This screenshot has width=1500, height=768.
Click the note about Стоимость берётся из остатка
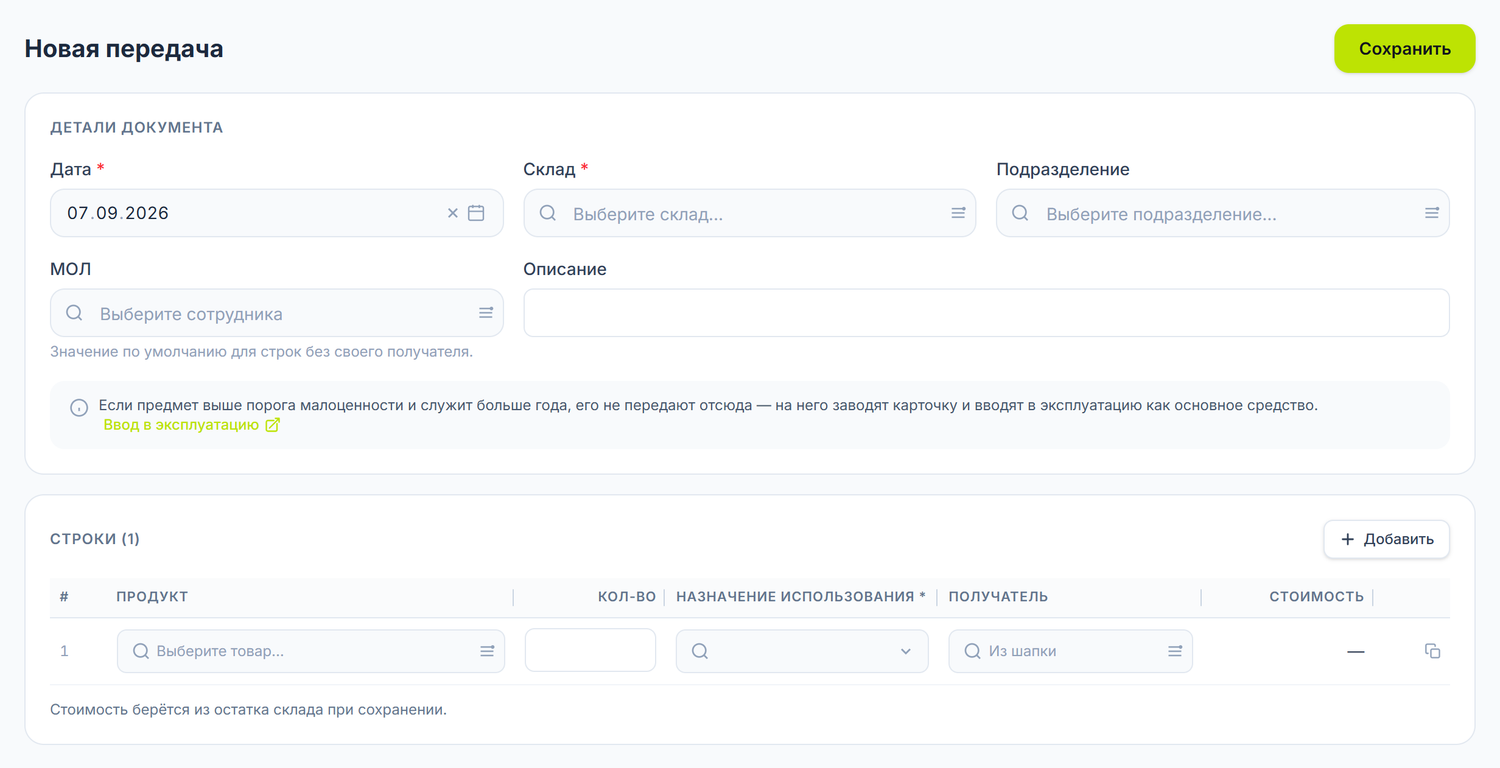tap(248, 710)
